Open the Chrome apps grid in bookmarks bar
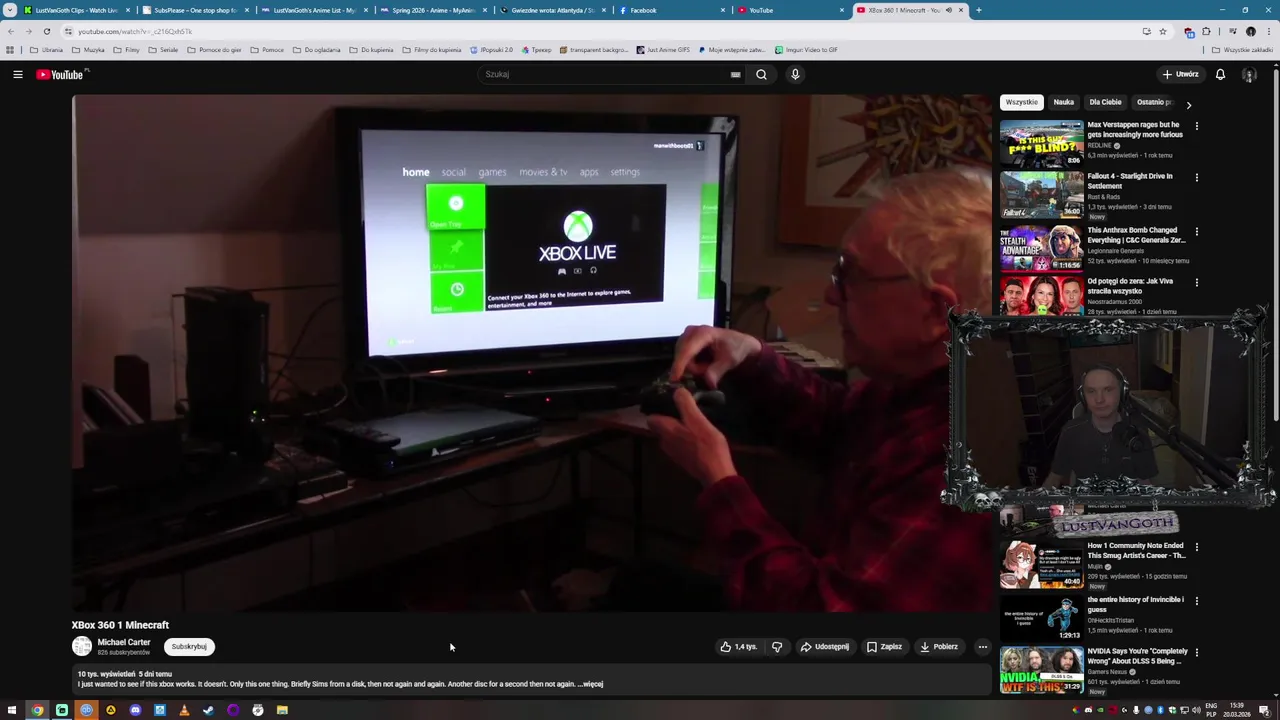Viewport: 1280px width, 720px height. [10, 50]
